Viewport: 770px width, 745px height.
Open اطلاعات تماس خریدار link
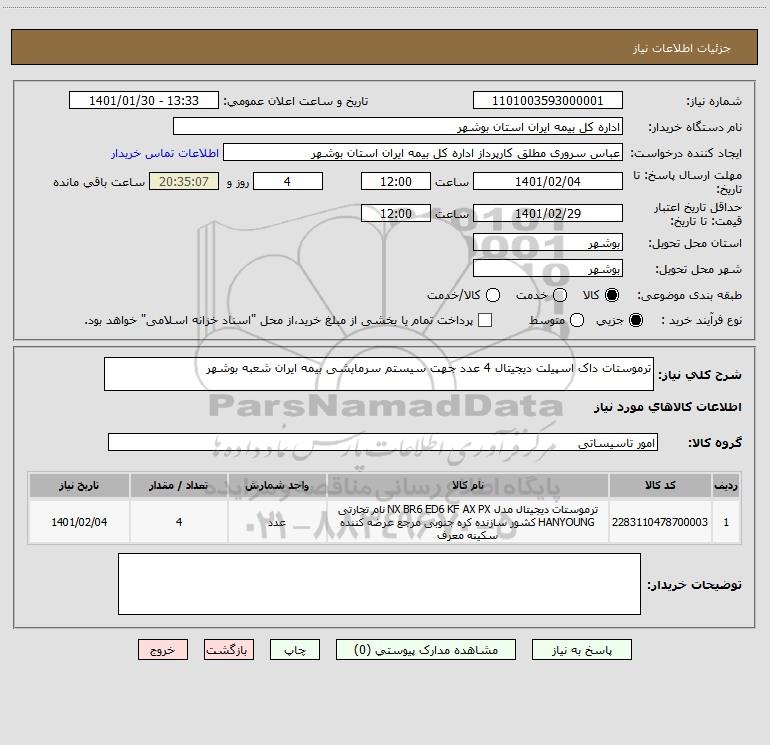click(x=165, y=153)
